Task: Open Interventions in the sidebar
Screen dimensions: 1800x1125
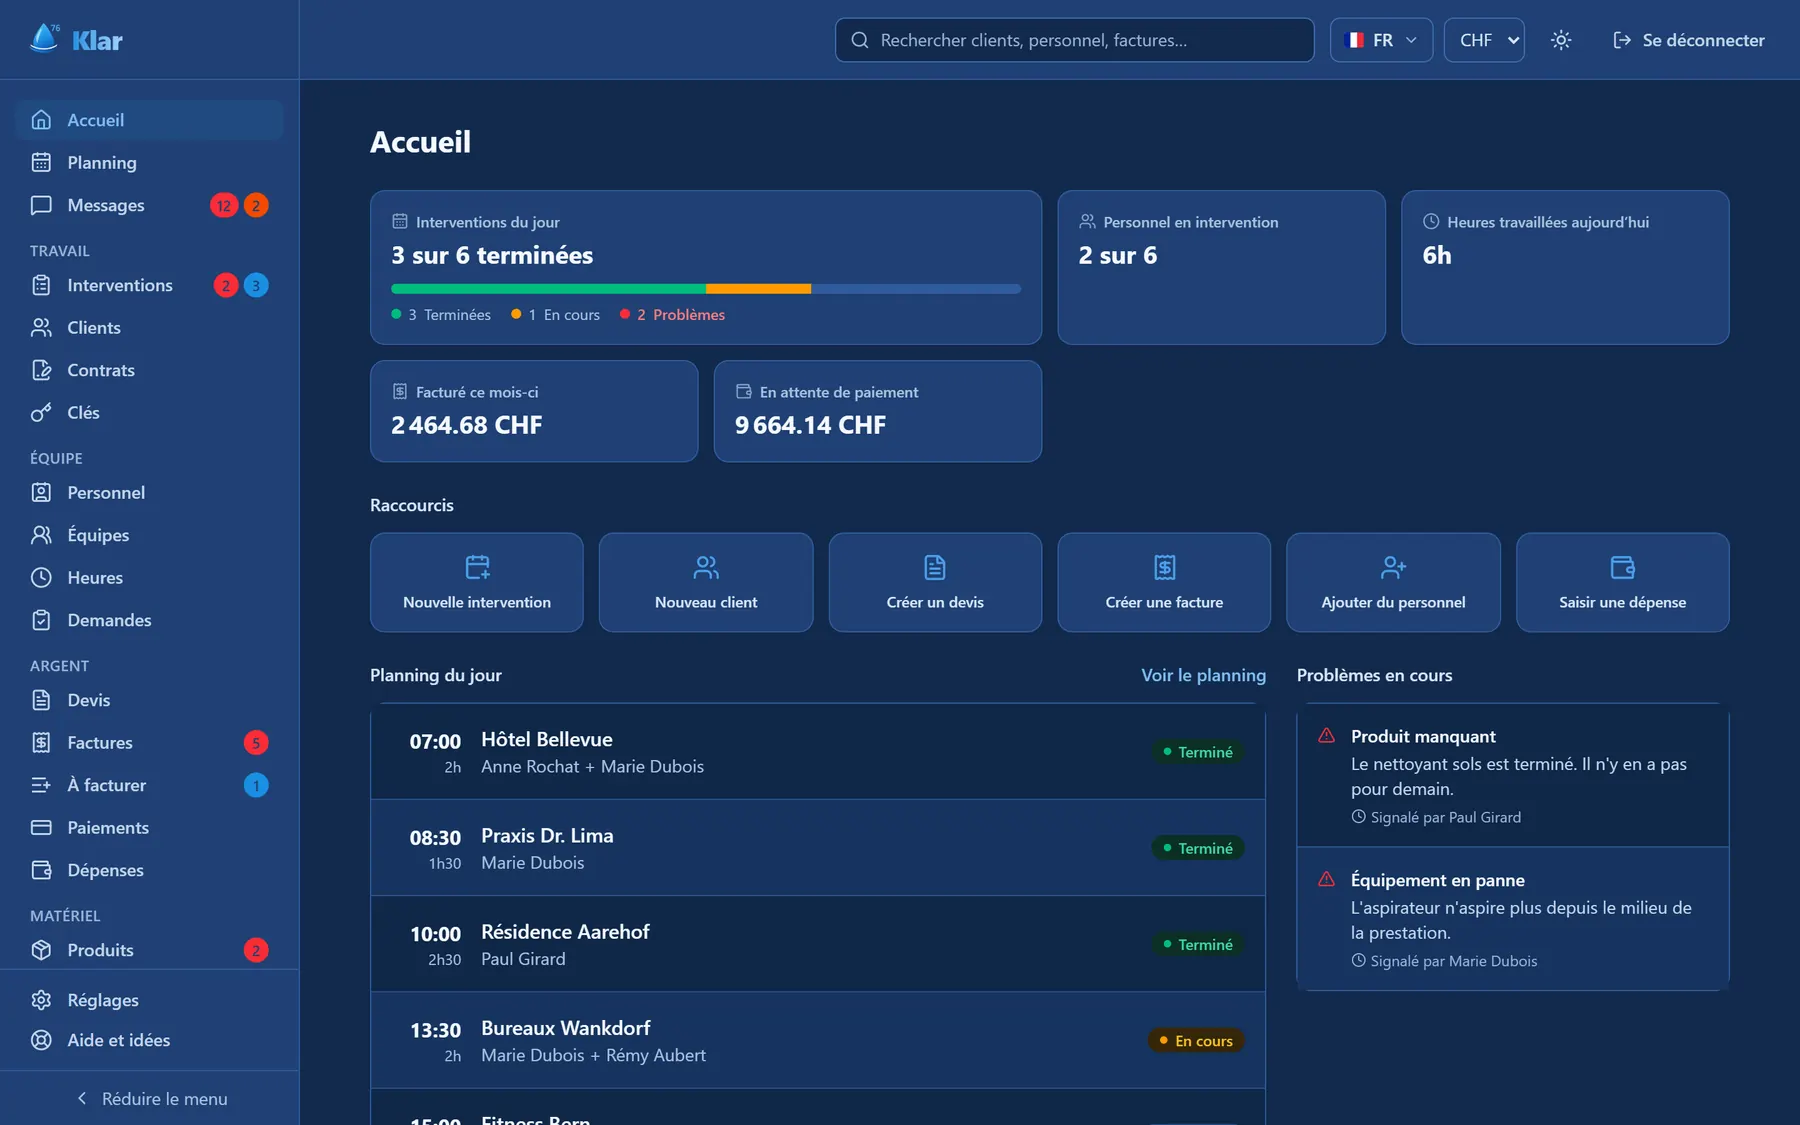Action: point(149,285)
